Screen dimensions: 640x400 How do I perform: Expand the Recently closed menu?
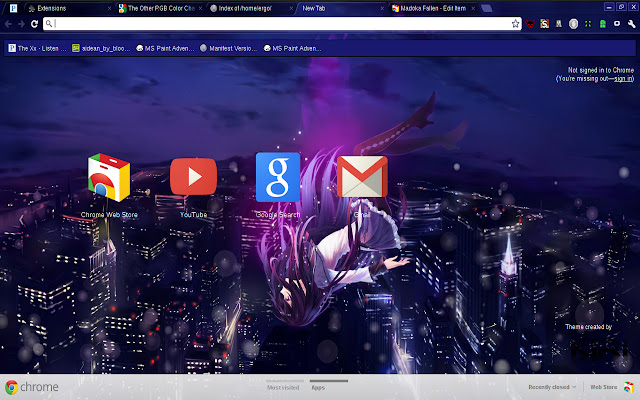pyautogui.click(x=552, y=387)
